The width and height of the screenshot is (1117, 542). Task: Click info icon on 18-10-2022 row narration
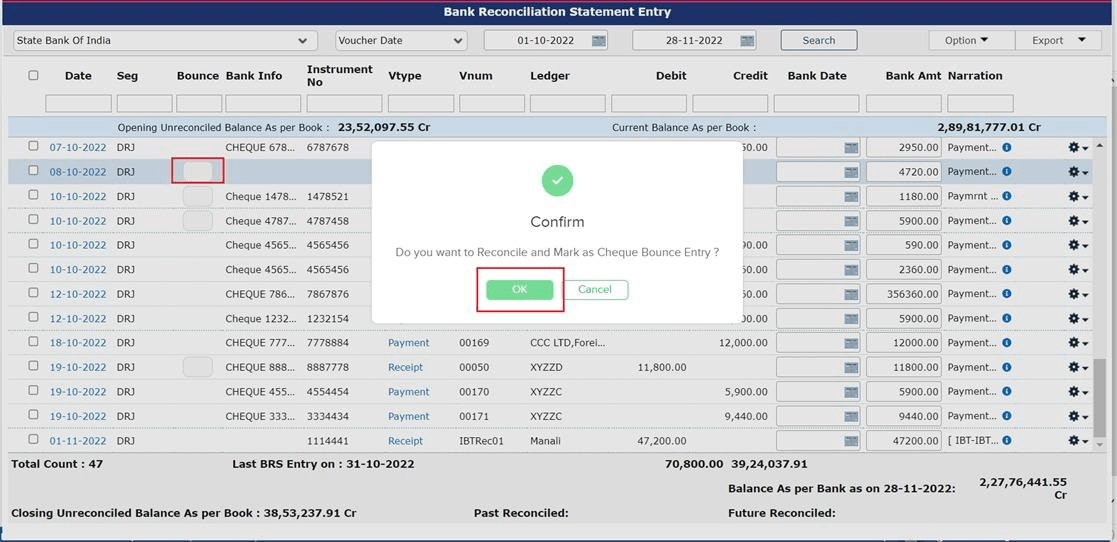[1007, 343]
